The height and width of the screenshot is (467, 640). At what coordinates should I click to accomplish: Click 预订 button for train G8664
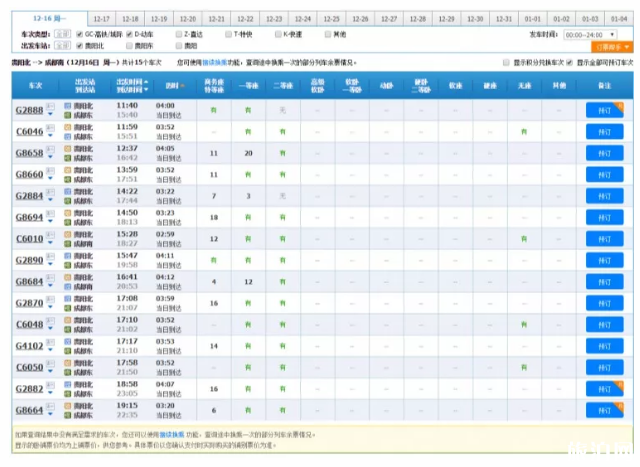coord(604,410)
